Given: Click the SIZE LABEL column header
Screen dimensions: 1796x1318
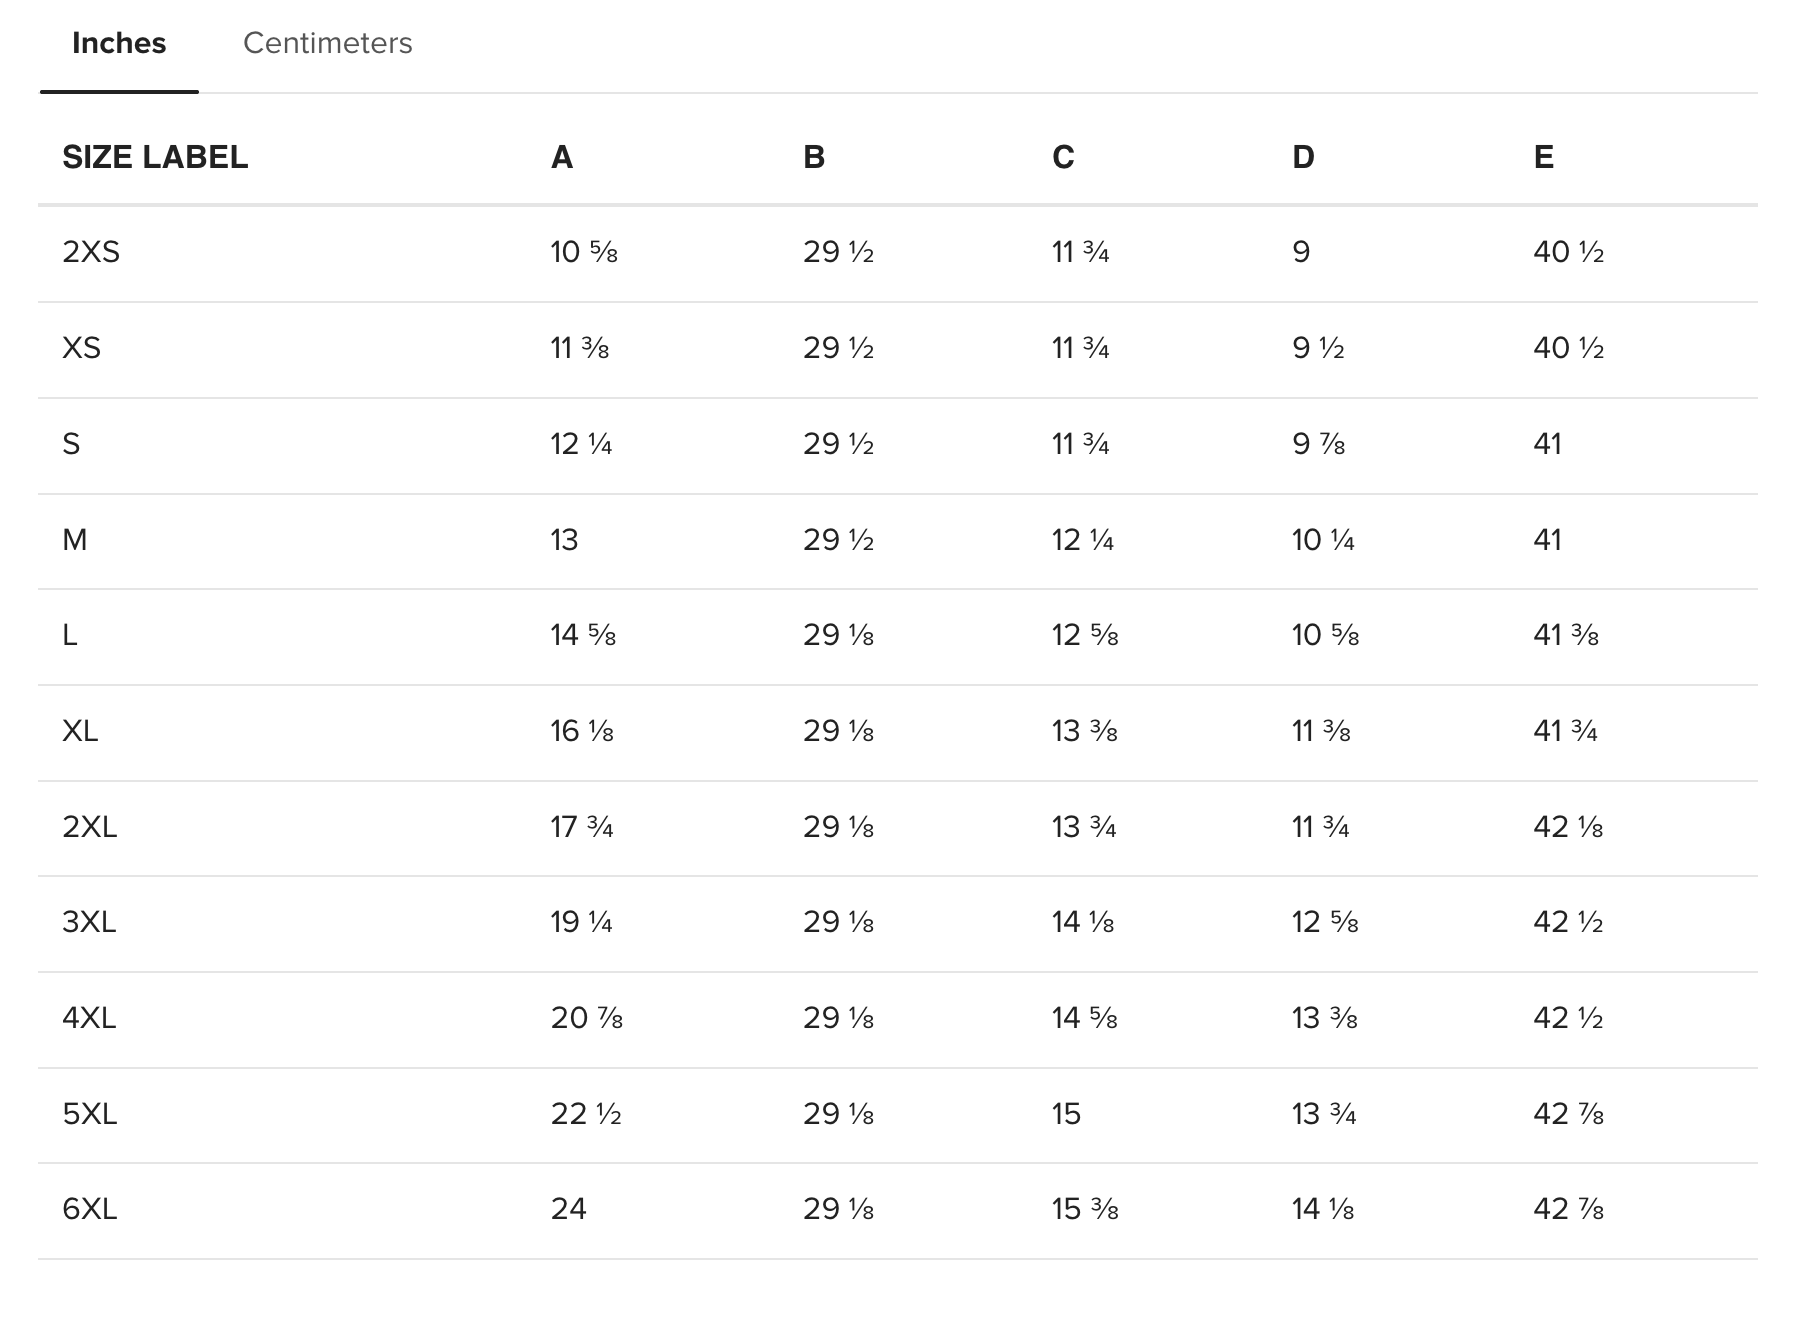Looking at the screenshot, I should [x=155, y=157].
